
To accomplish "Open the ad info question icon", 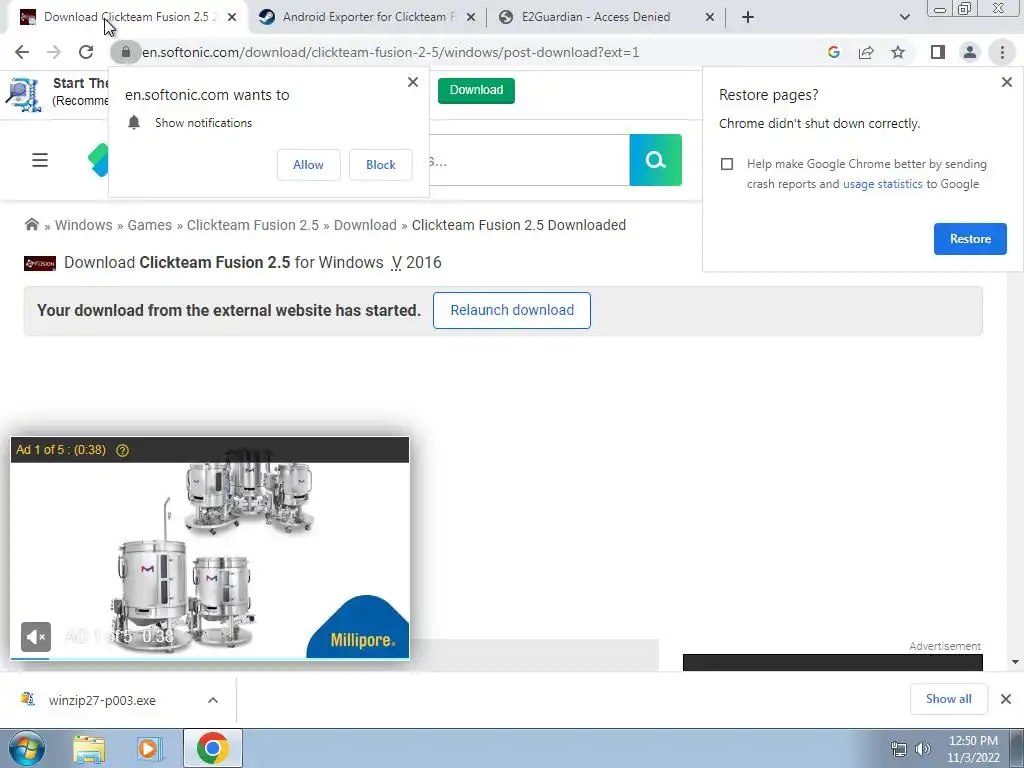I will [122, 450].
